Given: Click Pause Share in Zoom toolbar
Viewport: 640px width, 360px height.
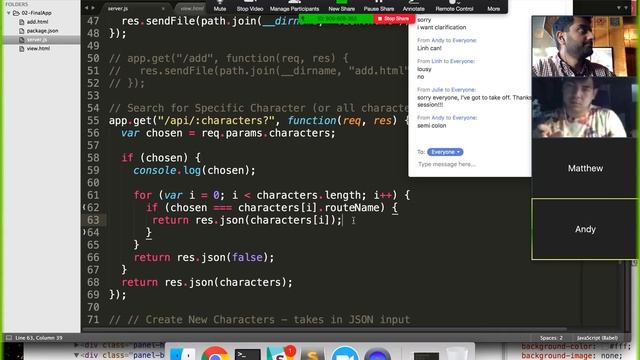Looking at the screenshot, I should (379, 6).
